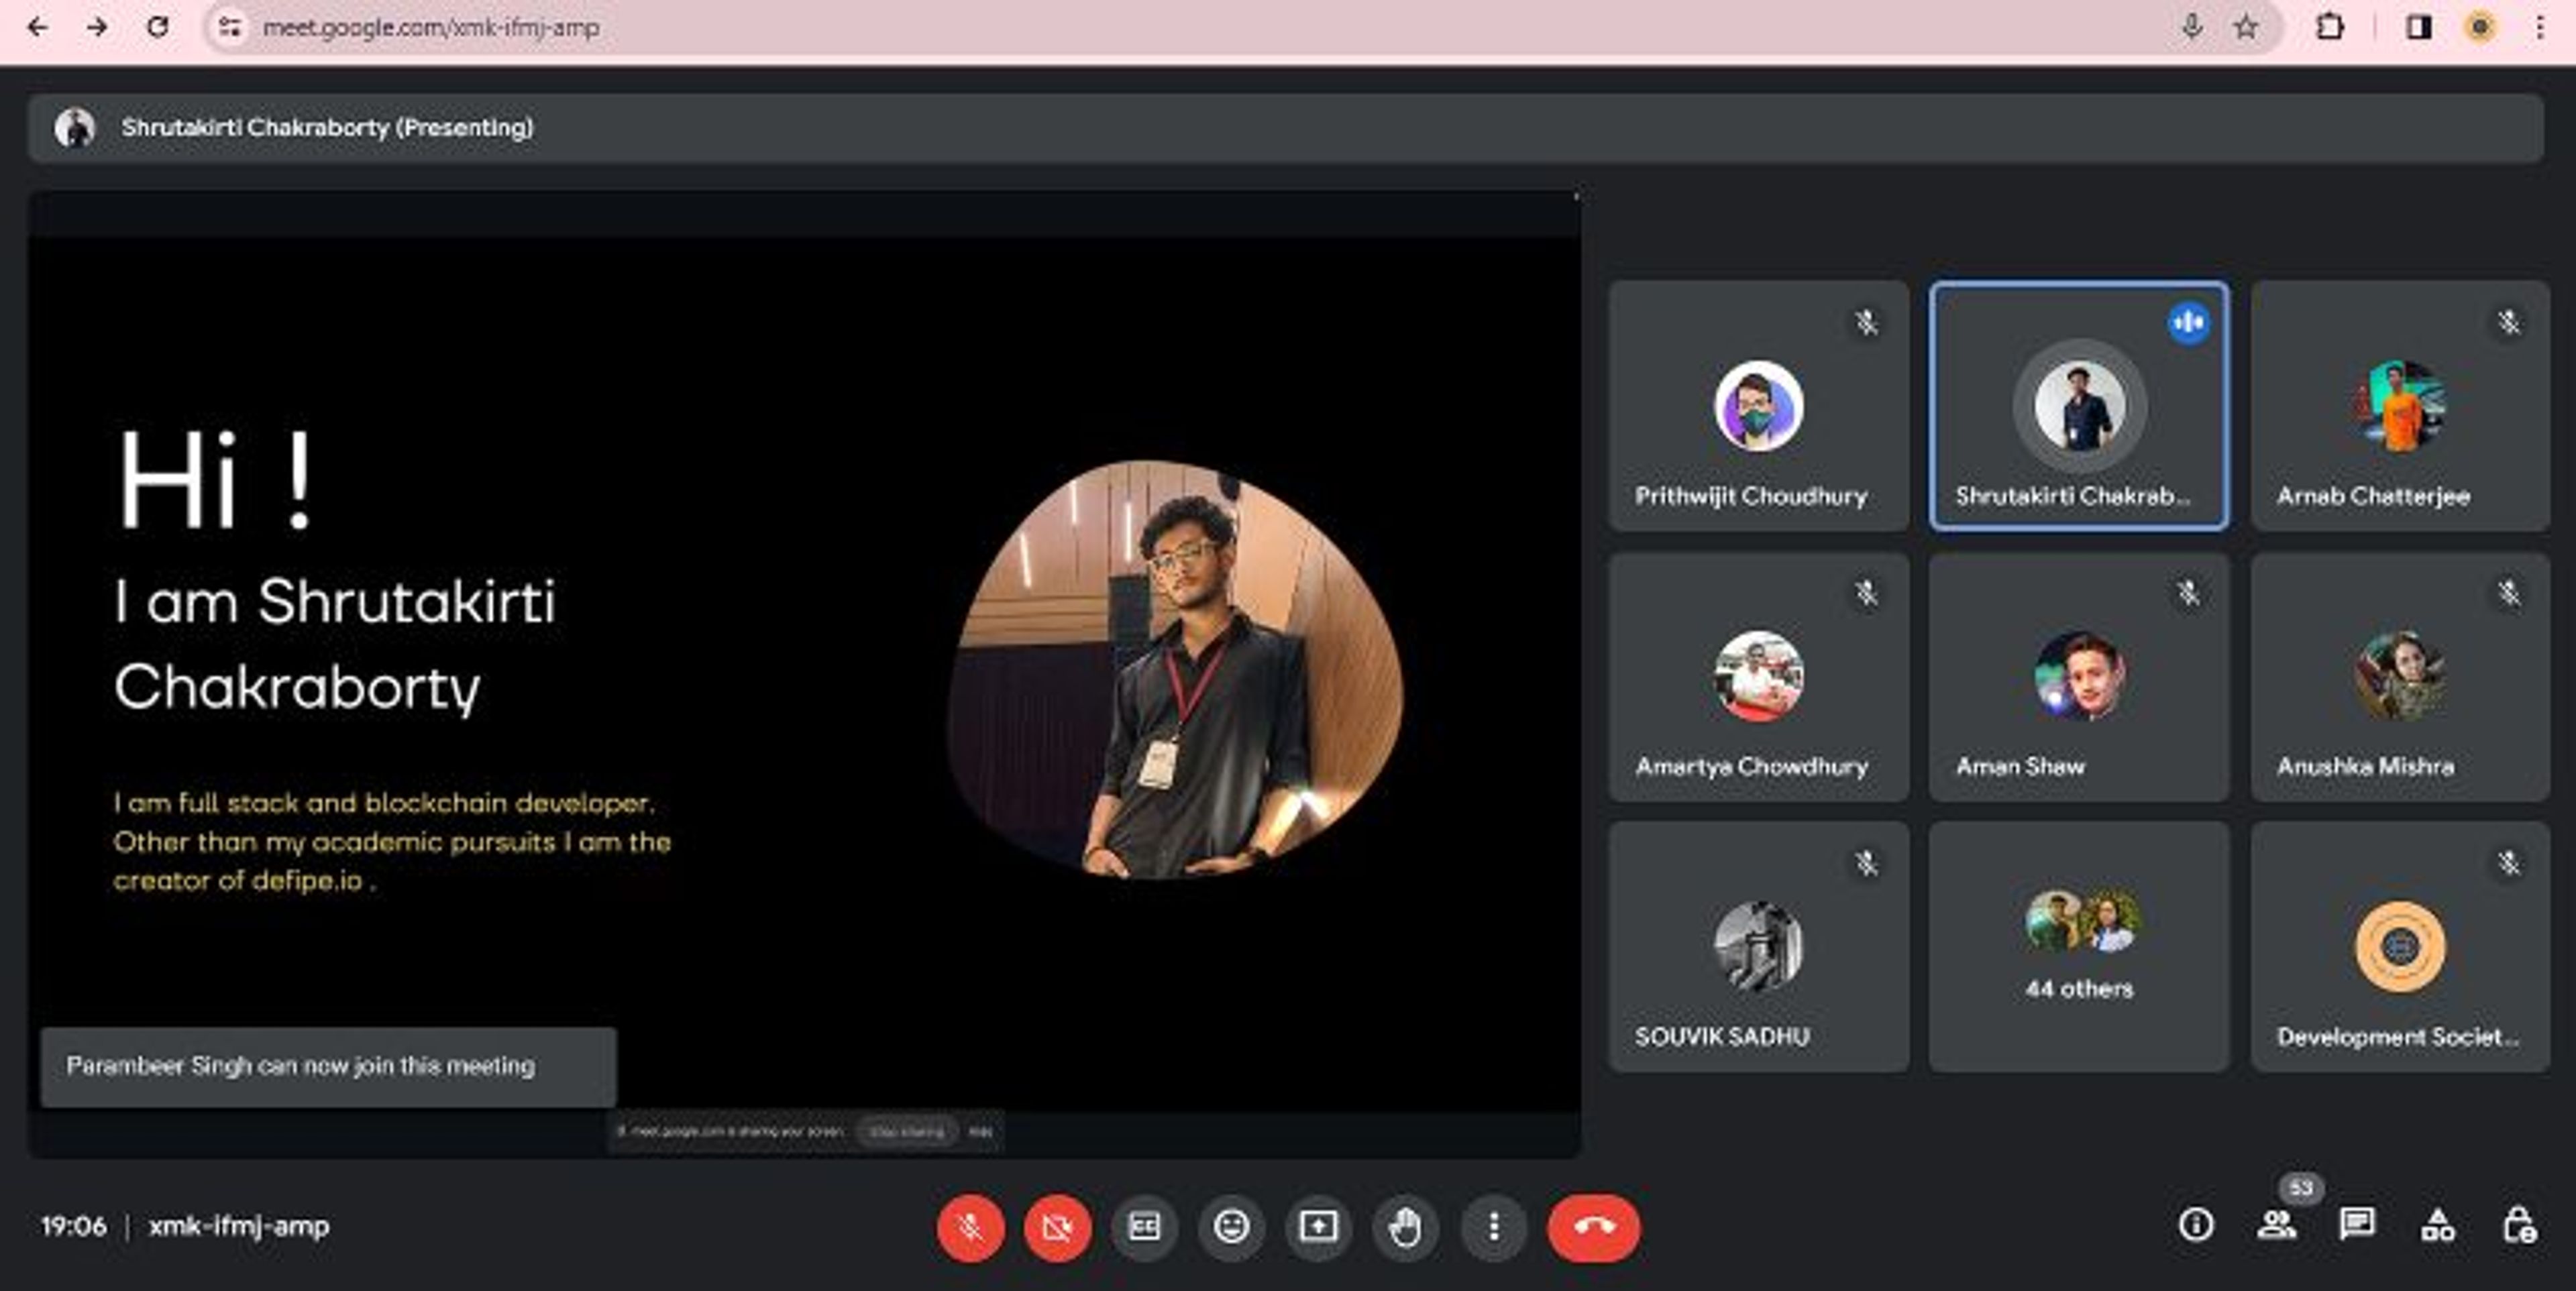Open the Activities panel
2576x1291 pixels.
coord(2437,1224)
